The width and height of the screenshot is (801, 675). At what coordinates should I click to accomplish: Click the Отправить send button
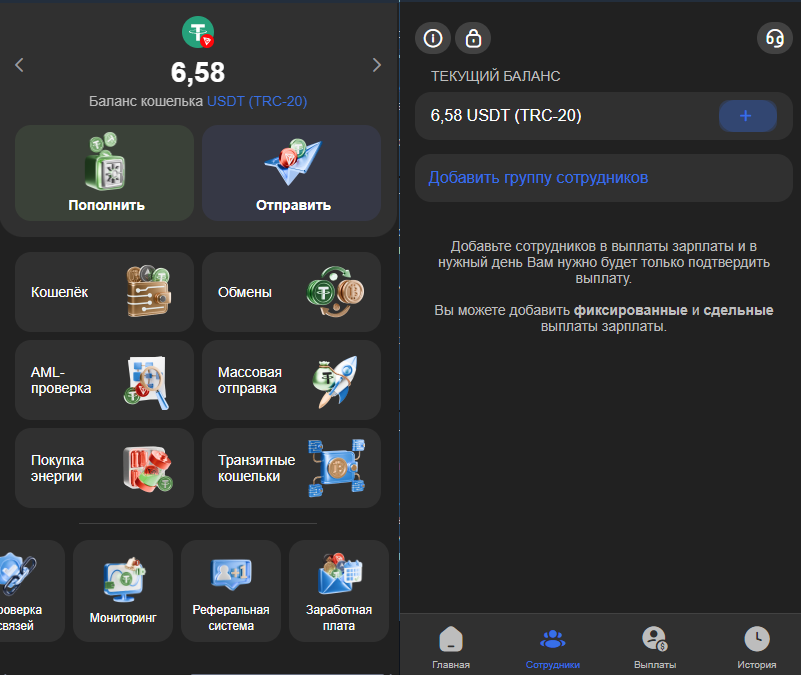[291, 173]
